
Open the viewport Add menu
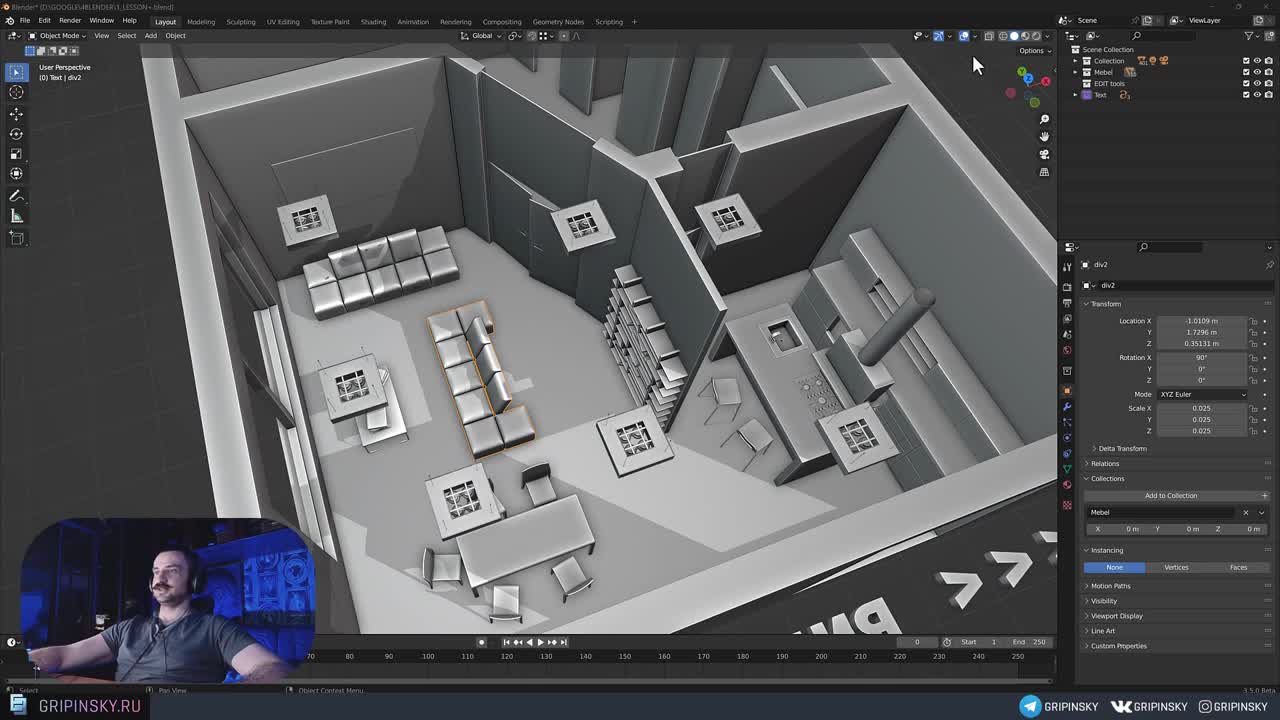pyautogui.click(x=150, y=36)
